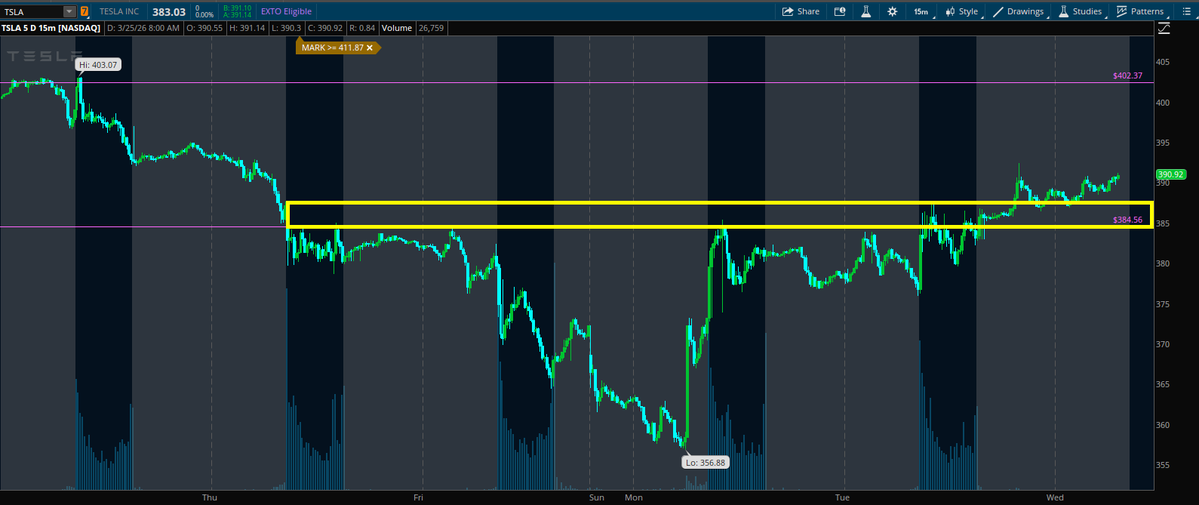Open the Style menu
This screenshot has width=1199, height=505.
pos(961,11)
